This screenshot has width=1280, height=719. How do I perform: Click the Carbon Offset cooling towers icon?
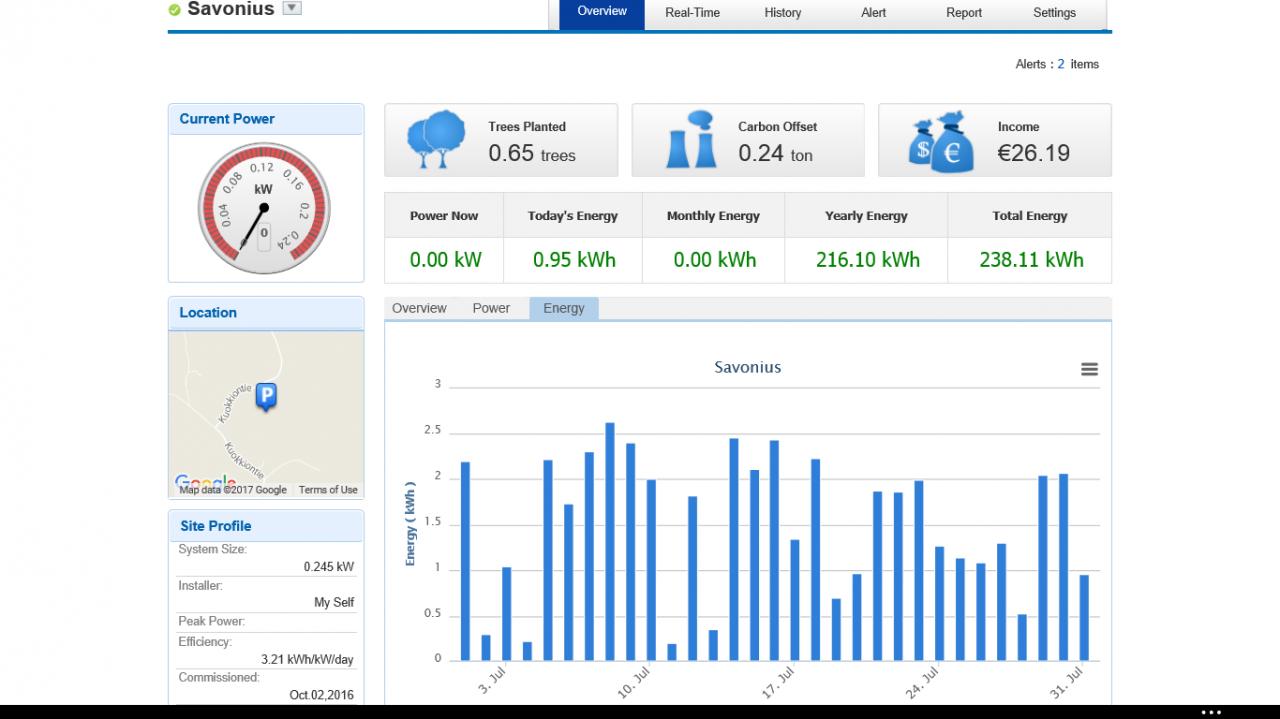tap(691, 140)
